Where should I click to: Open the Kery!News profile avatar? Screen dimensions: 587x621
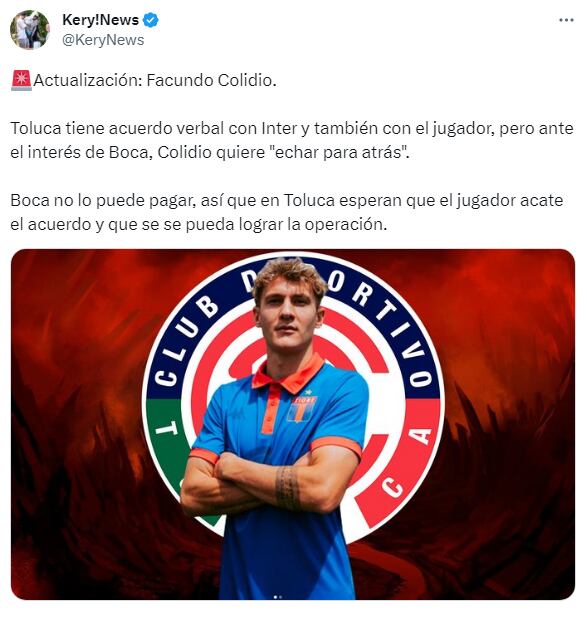point(30,30)
